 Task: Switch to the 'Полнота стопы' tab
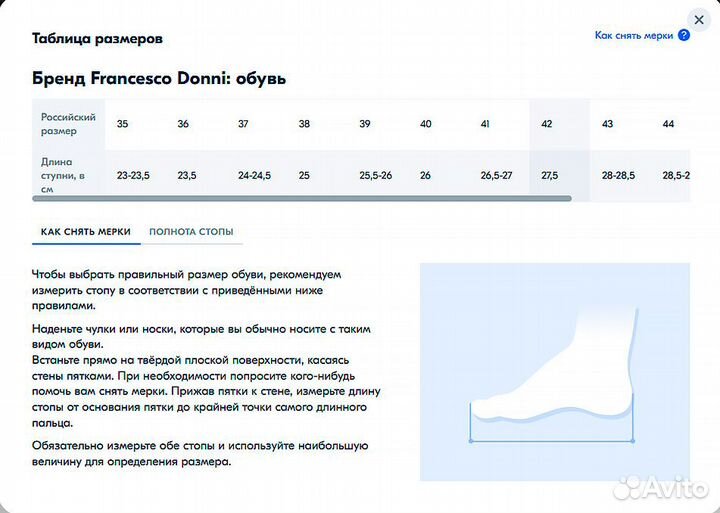point(191,231)
